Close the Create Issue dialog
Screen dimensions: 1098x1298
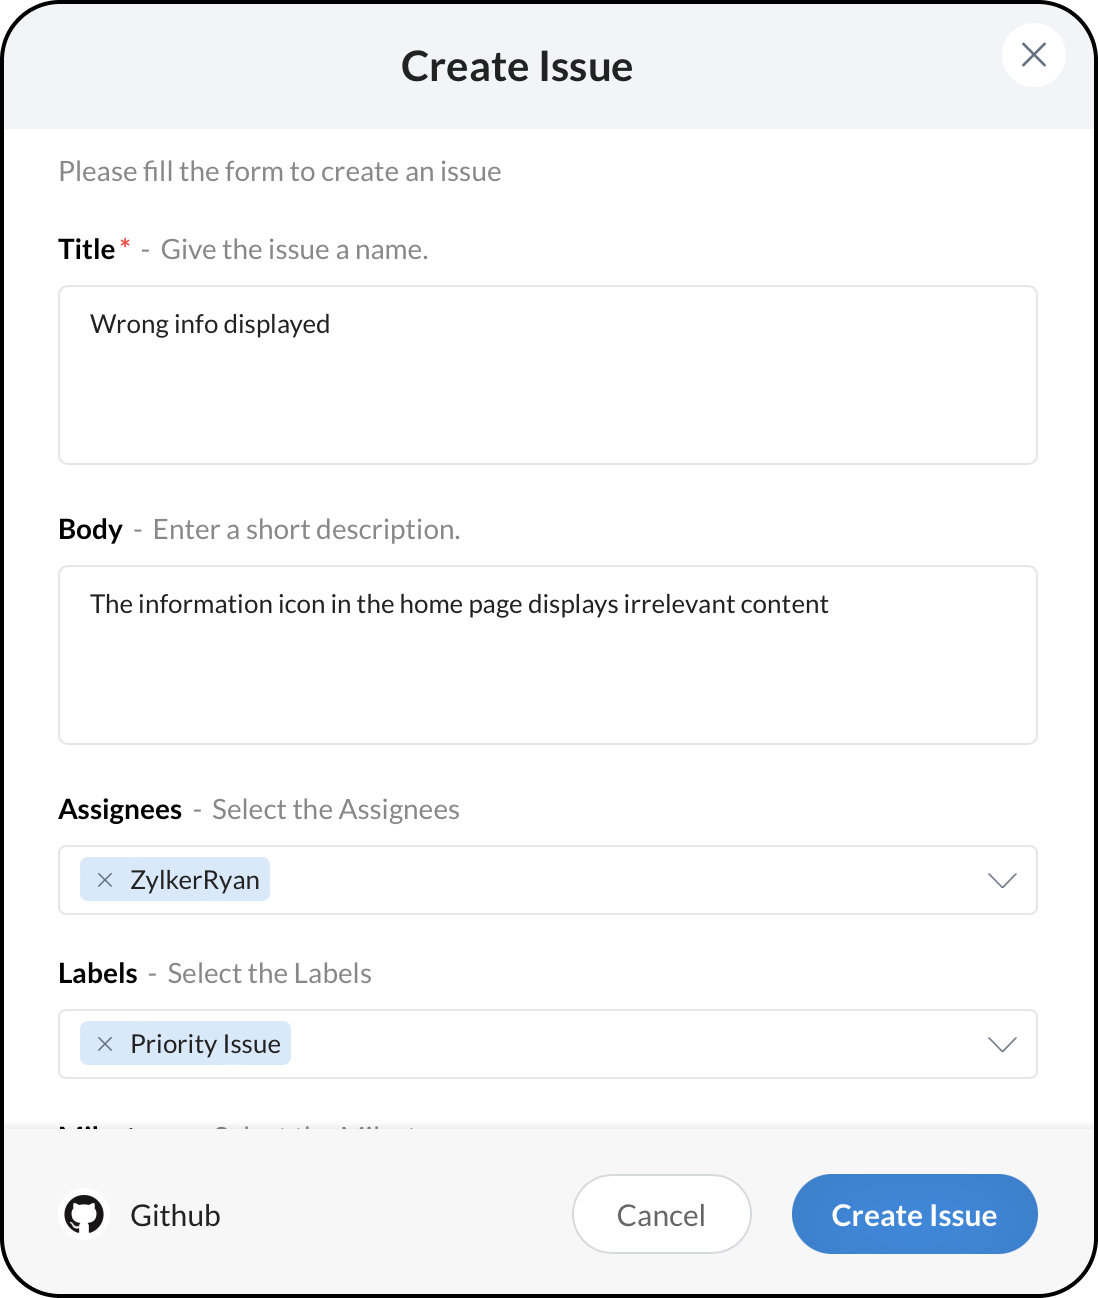pos(1033,55)
